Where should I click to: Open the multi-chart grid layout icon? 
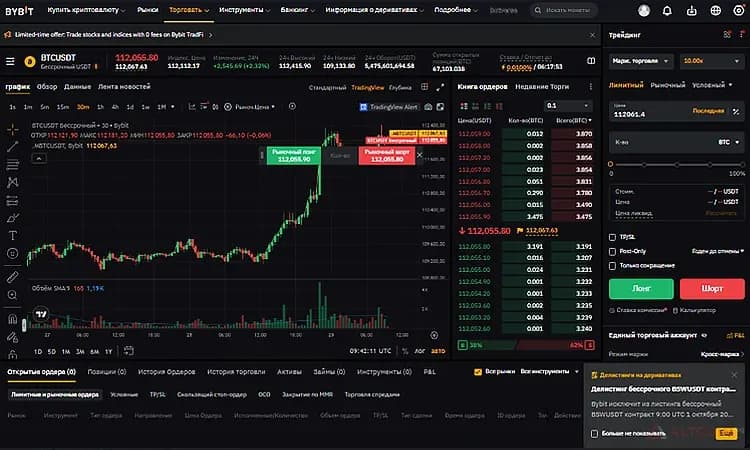424,87
